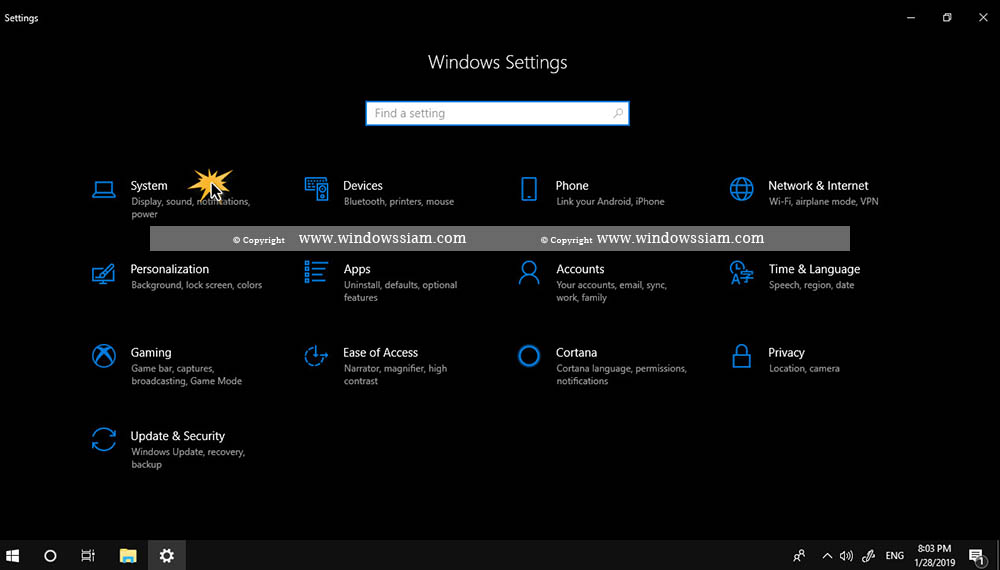Click 'Bluetooth, printers, mouse' description
This screenshot has width=1000, height=570.
pyautogui.click(x=399, y=201)
